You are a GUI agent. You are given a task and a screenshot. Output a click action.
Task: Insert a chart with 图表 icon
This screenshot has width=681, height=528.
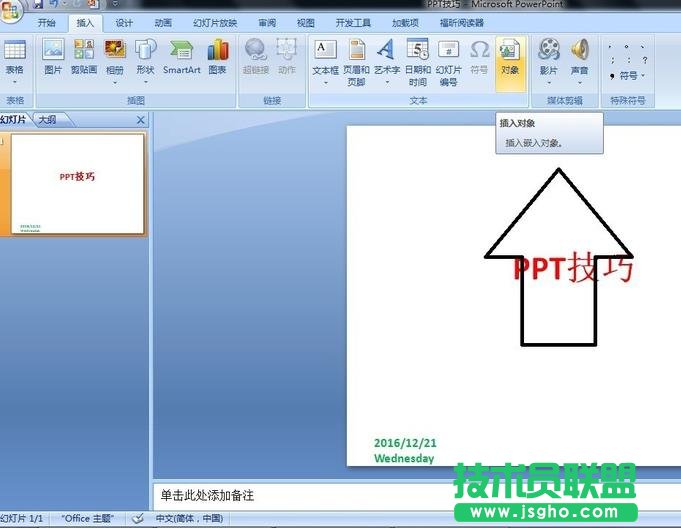tap(218, 50)
